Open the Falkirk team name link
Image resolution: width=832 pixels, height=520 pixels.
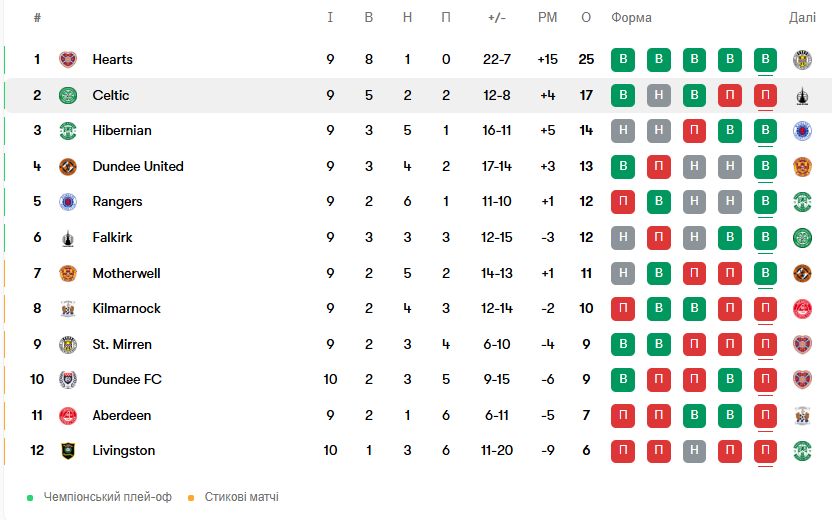112,237
